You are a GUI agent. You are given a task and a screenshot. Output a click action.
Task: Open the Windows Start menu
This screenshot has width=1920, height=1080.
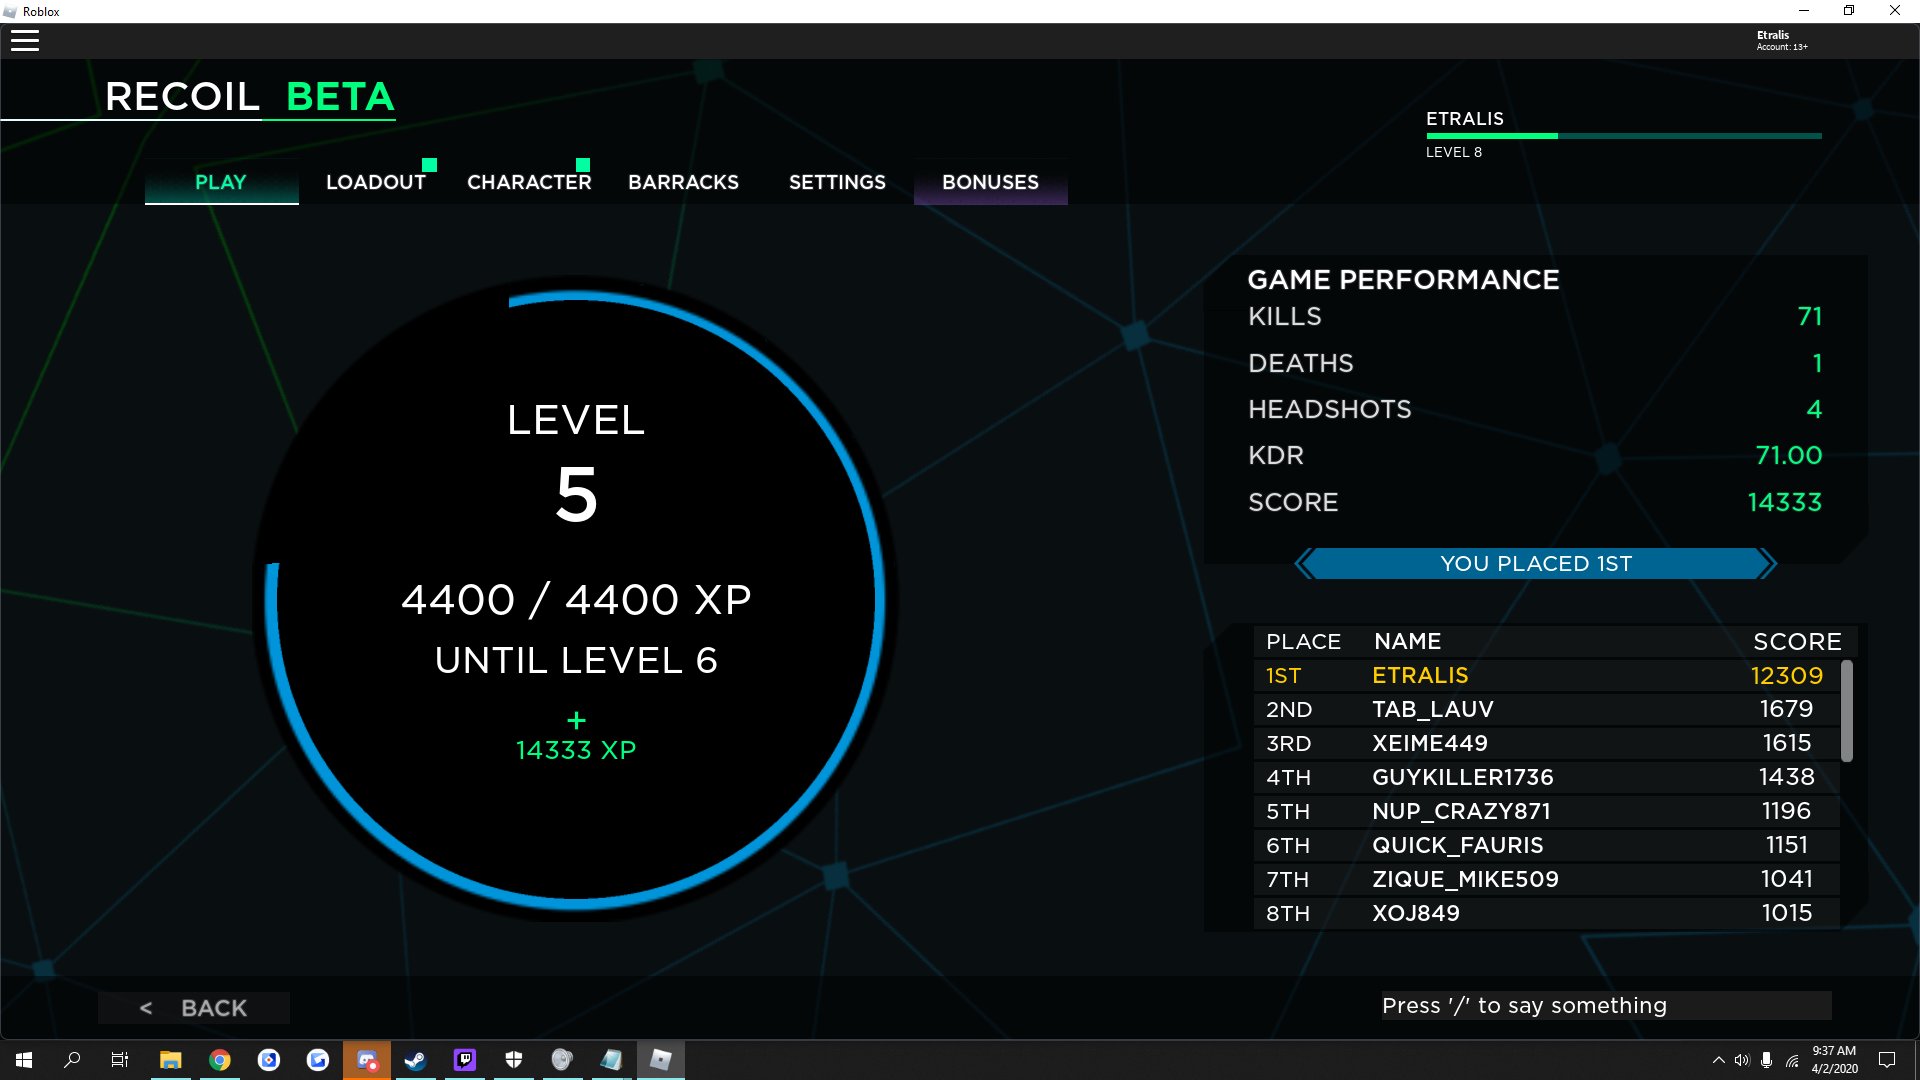point(24,1060)
